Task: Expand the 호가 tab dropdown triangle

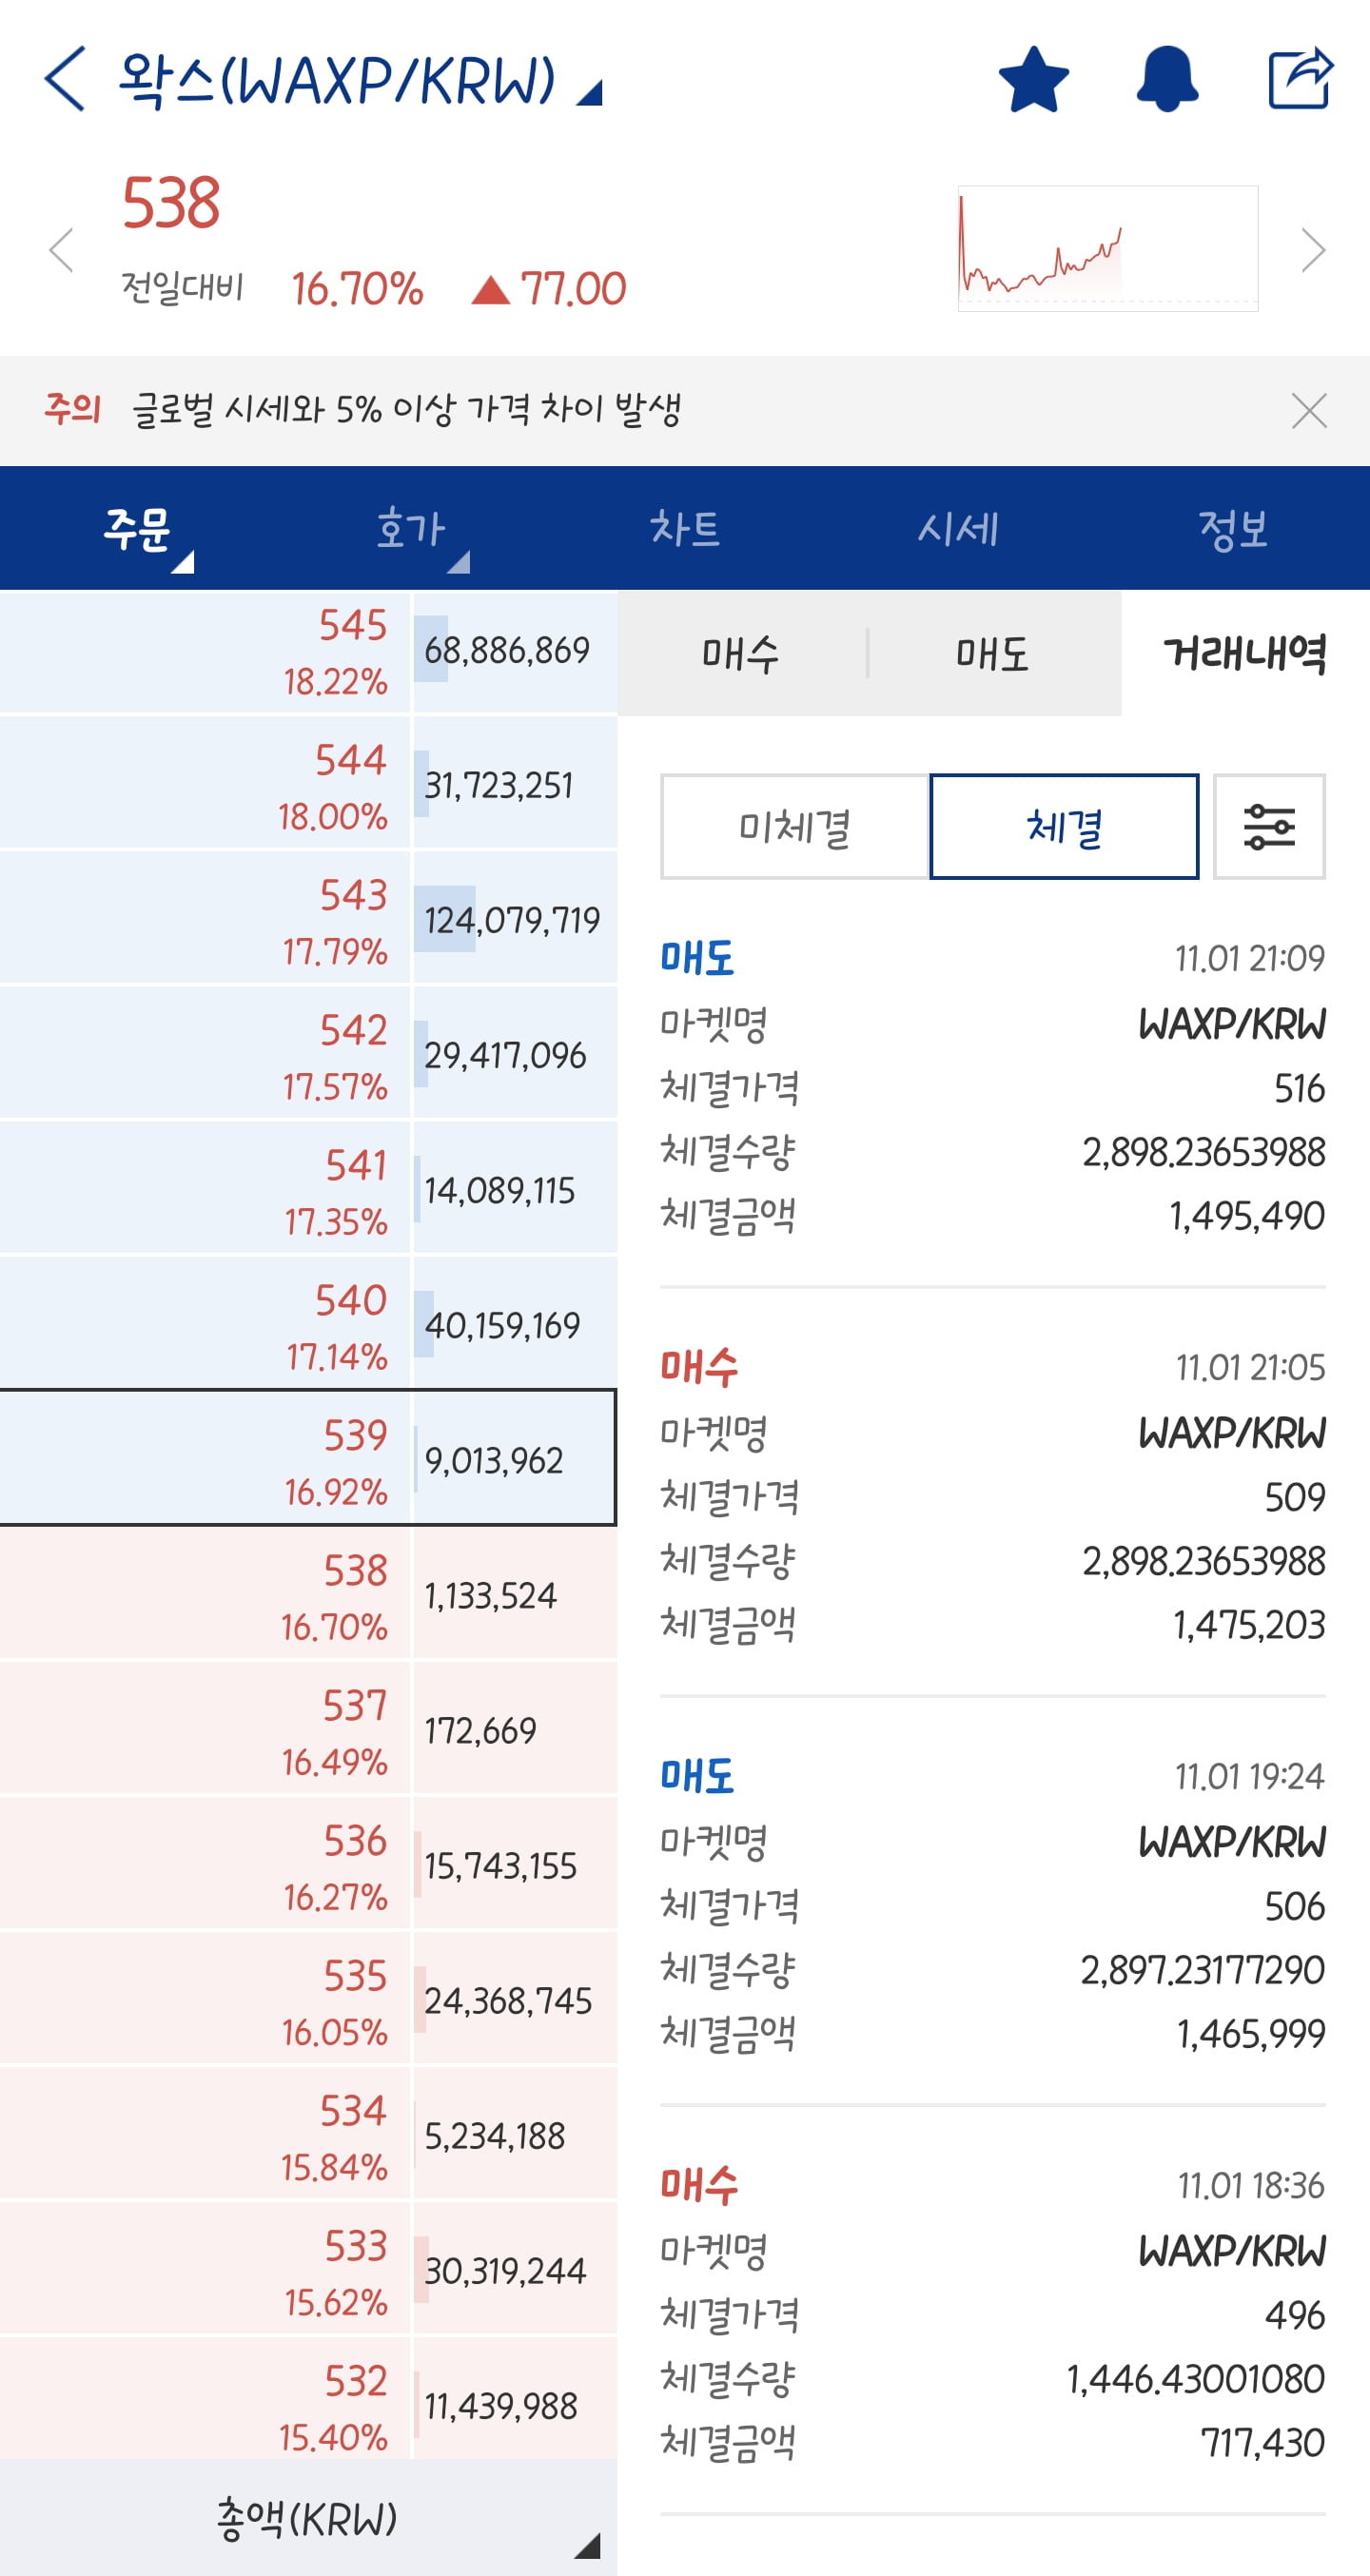Action: click(x=458, y=562)
